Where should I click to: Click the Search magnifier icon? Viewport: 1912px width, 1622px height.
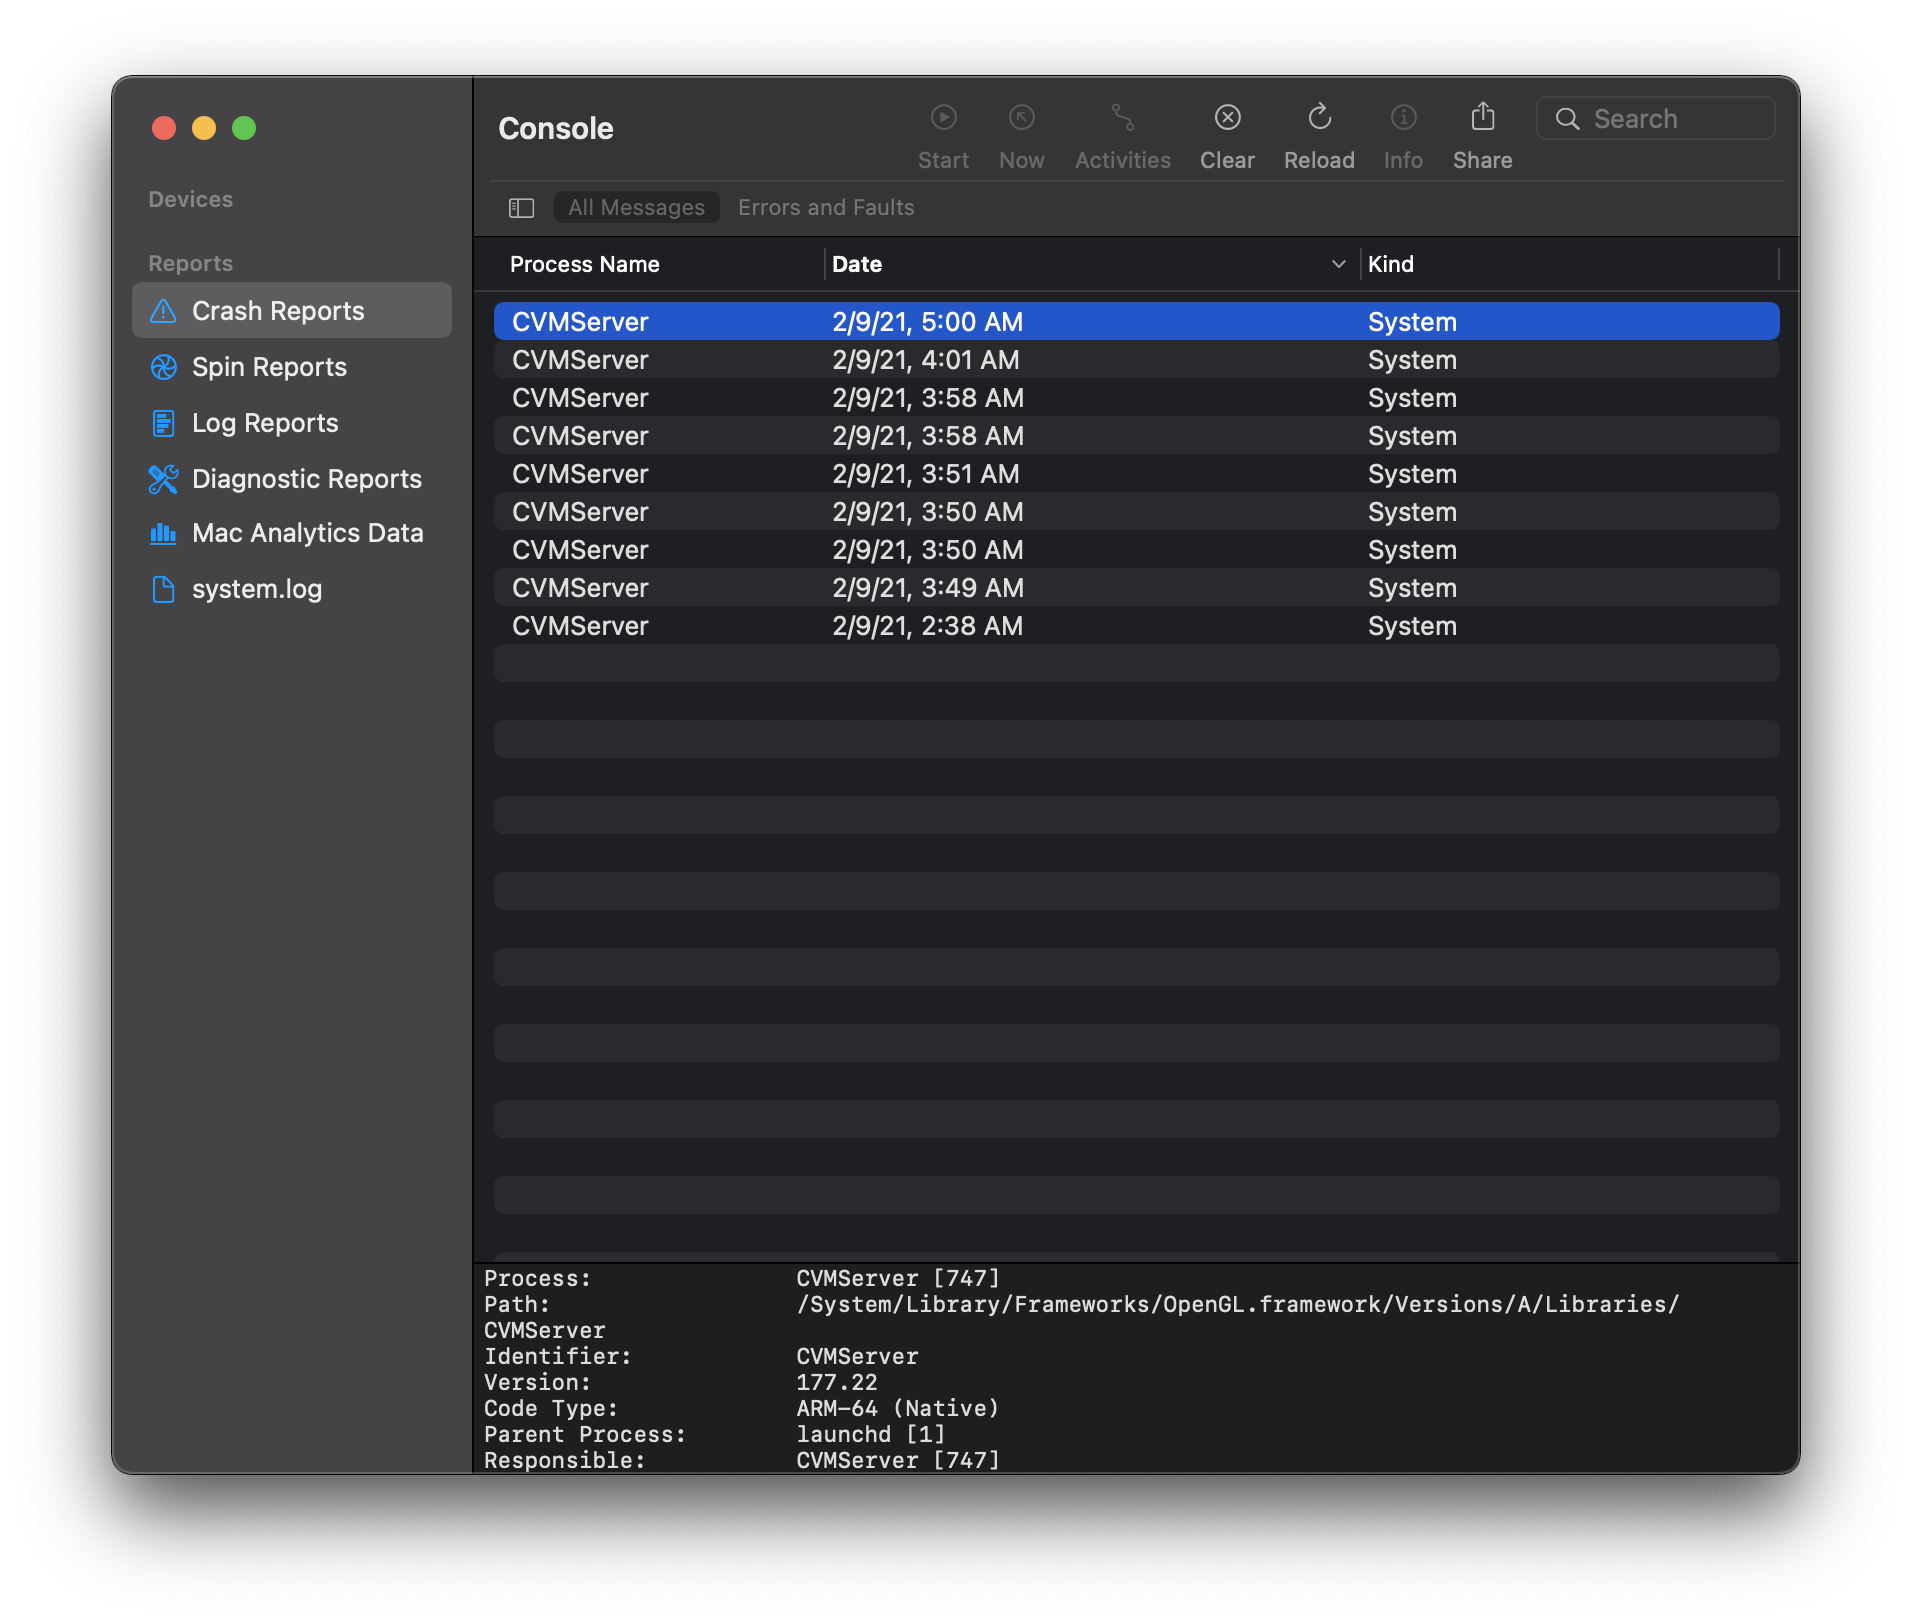coord(1567,119)
